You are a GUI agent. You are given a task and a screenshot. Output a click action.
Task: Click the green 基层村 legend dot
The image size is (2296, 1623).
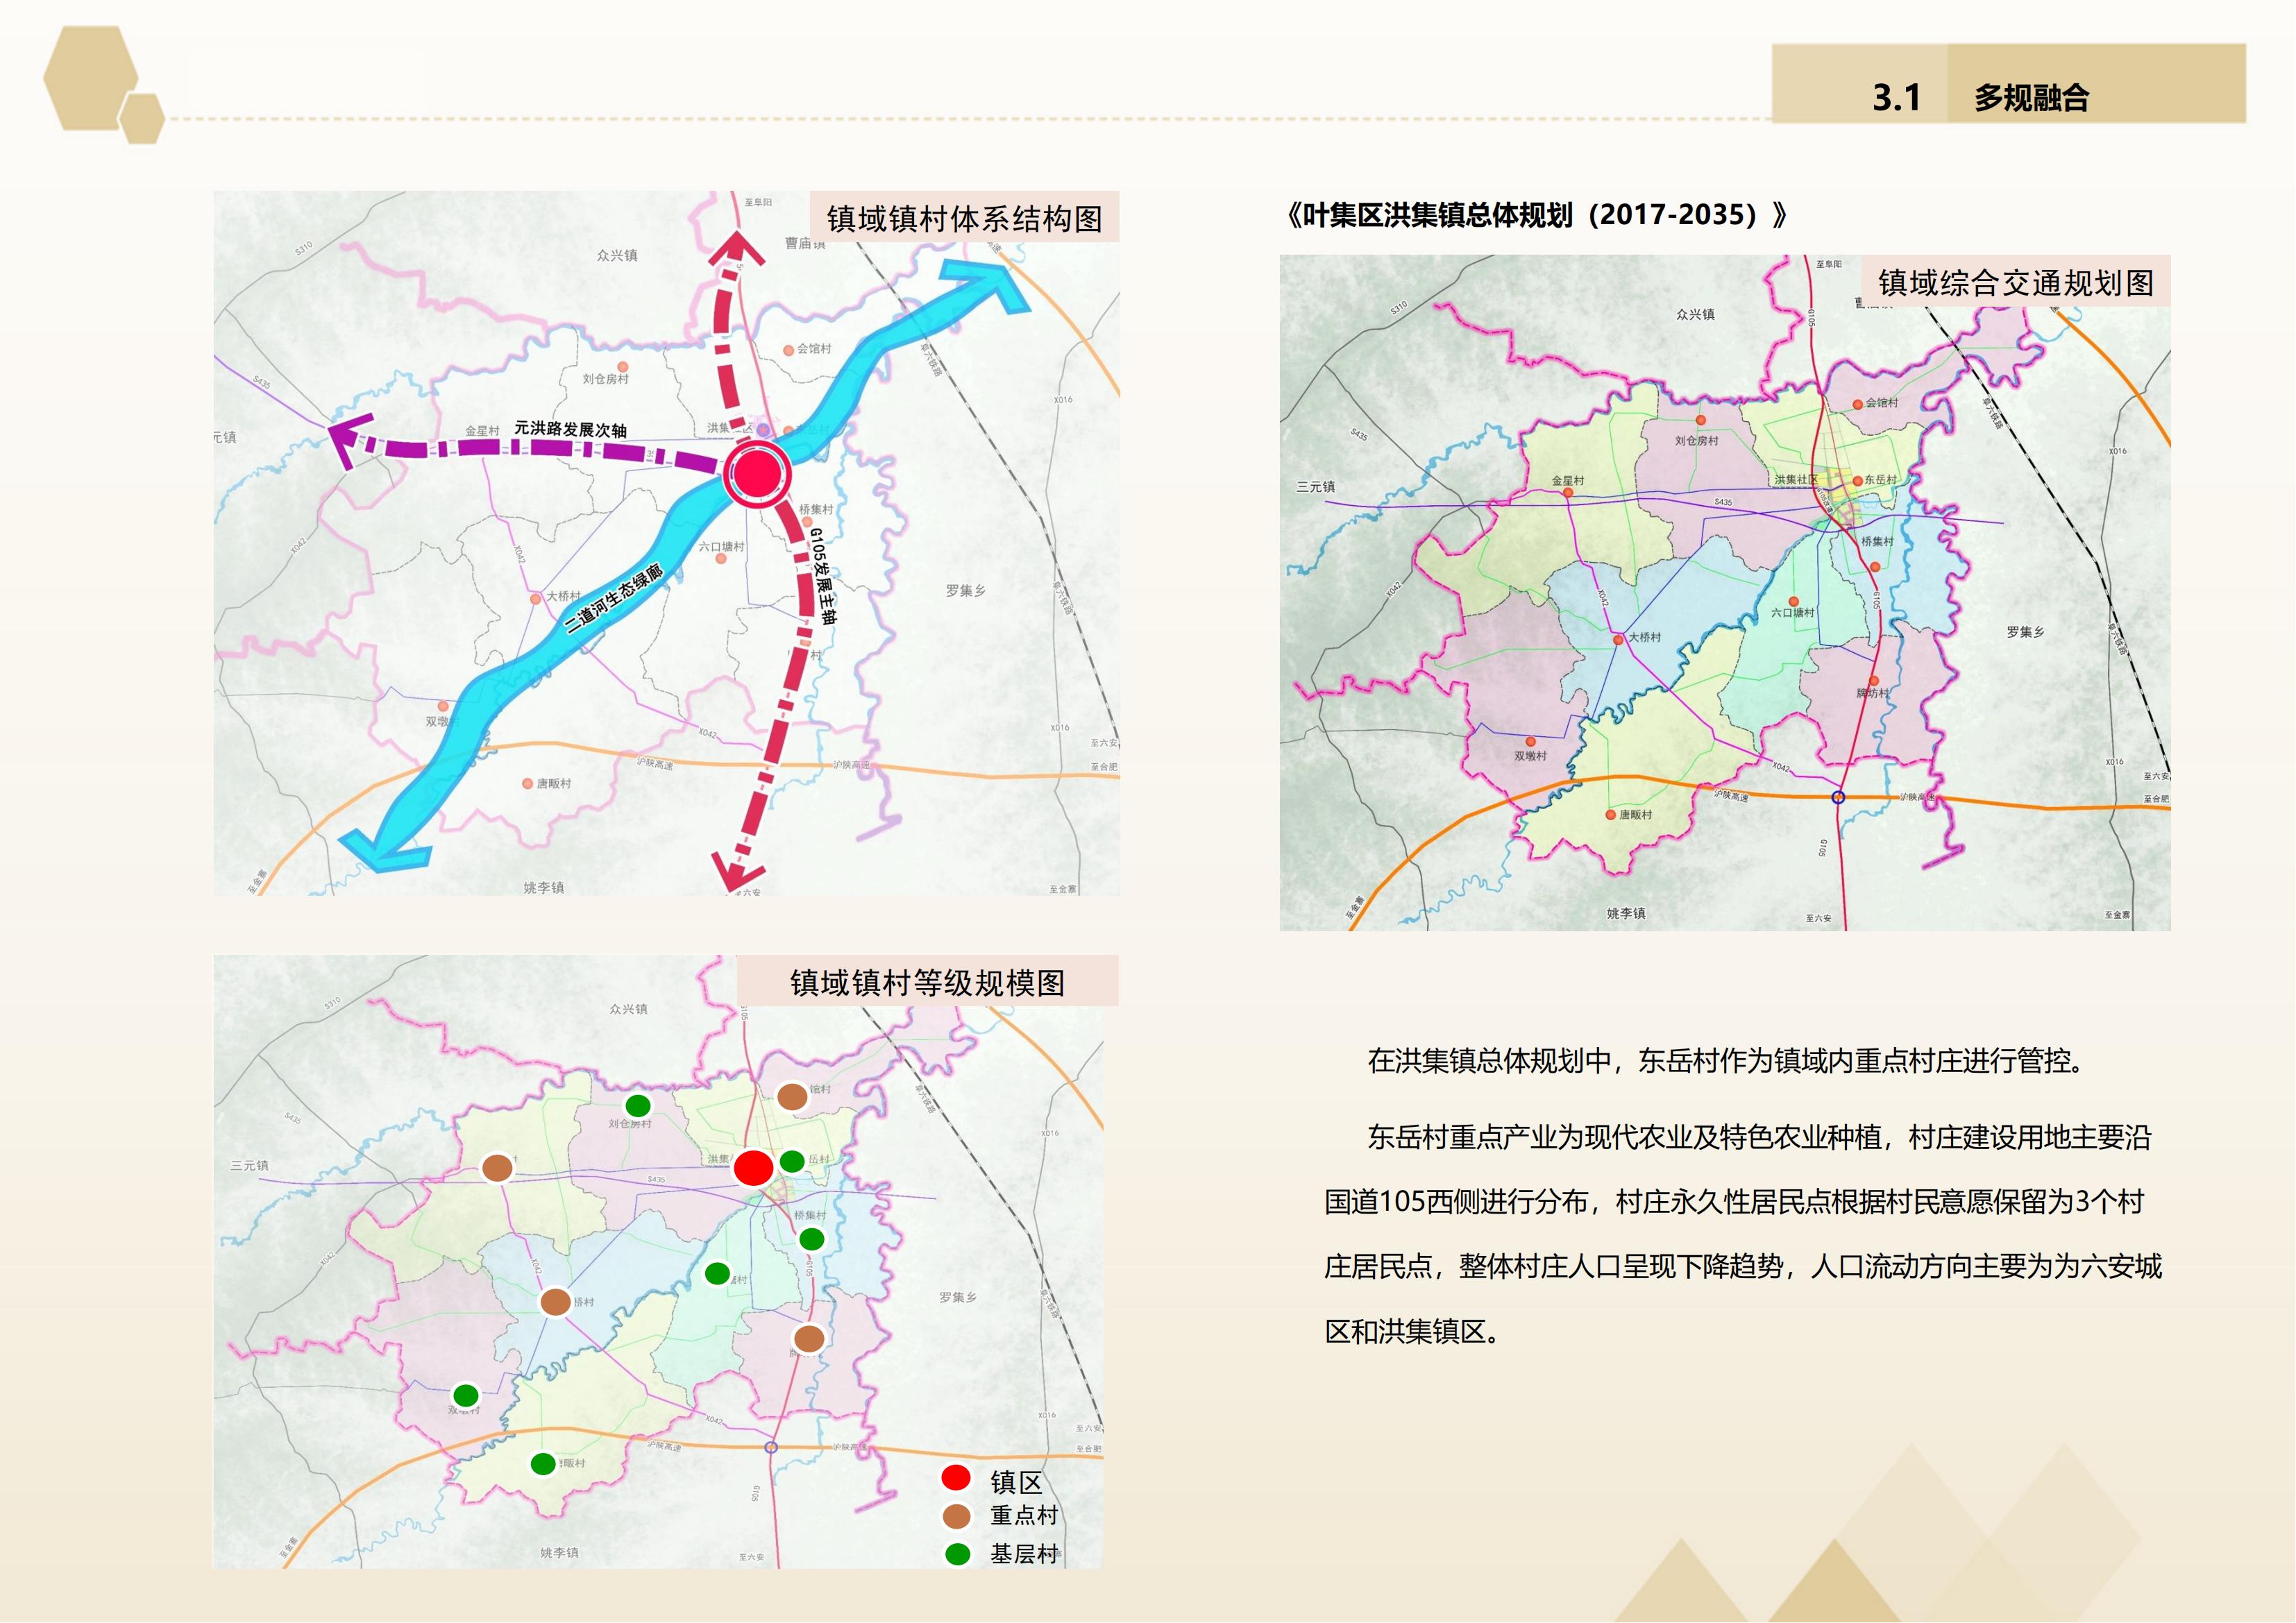point(958,1555)
